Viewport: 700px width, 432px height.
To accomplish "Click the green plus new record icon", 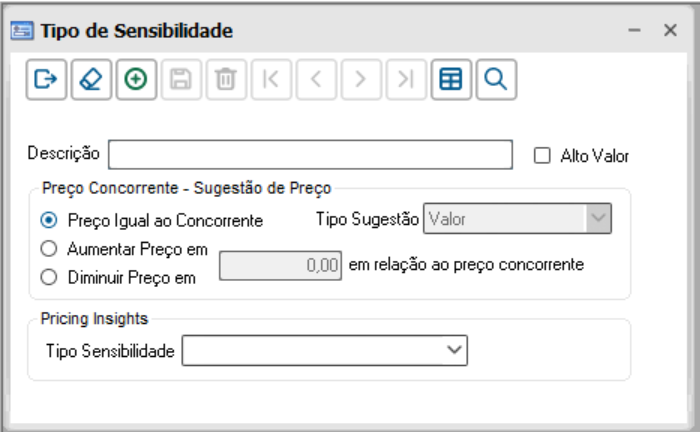I will click(136, 81).
